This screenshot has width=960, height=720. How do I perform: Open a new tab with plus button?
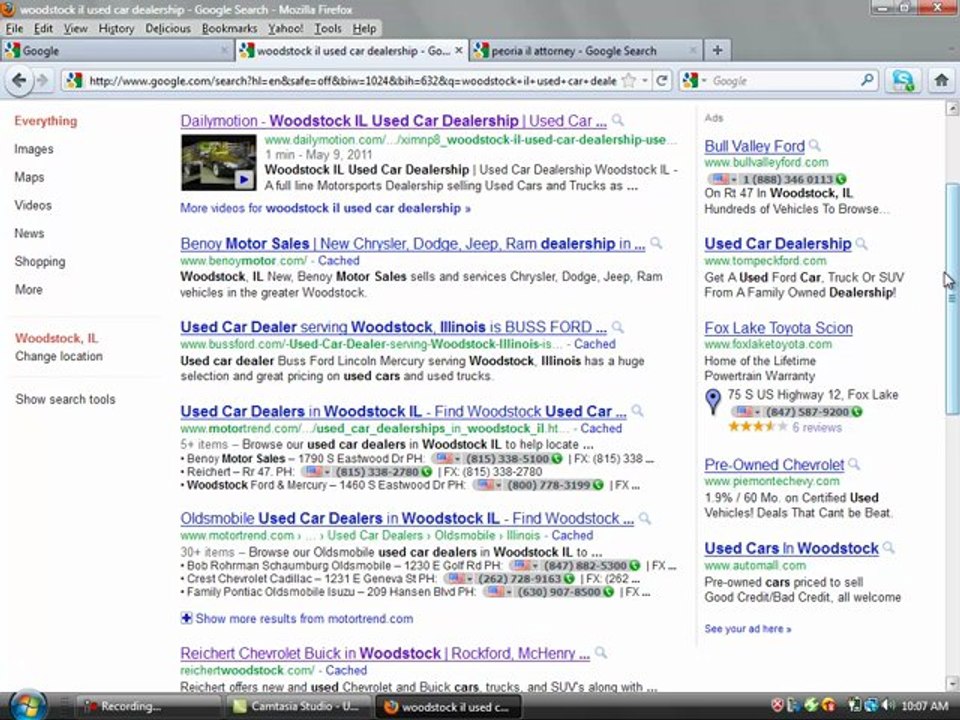click(x=718, y=50)
